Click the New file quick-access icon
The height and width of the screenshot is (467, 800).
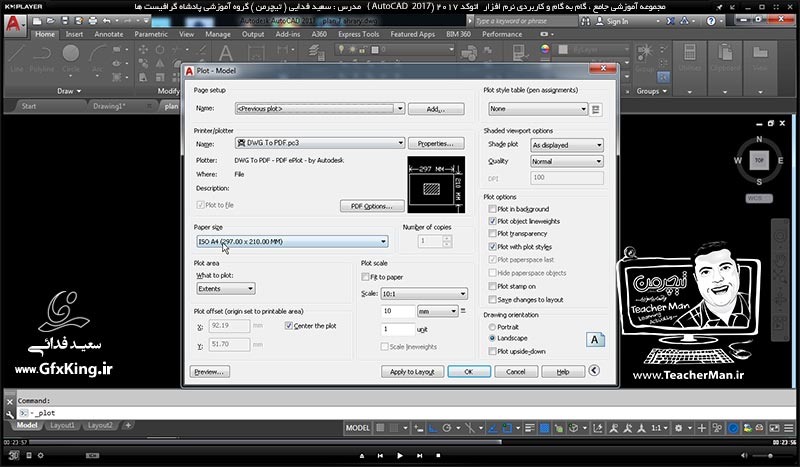click(x=37, y=21)
